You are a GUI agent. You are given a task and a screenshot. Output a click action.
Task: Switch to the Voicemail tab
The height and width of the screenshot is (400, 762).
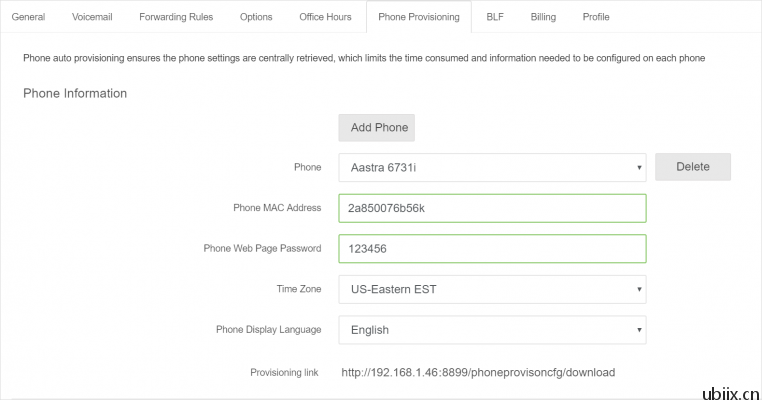[x=92, y=17]
